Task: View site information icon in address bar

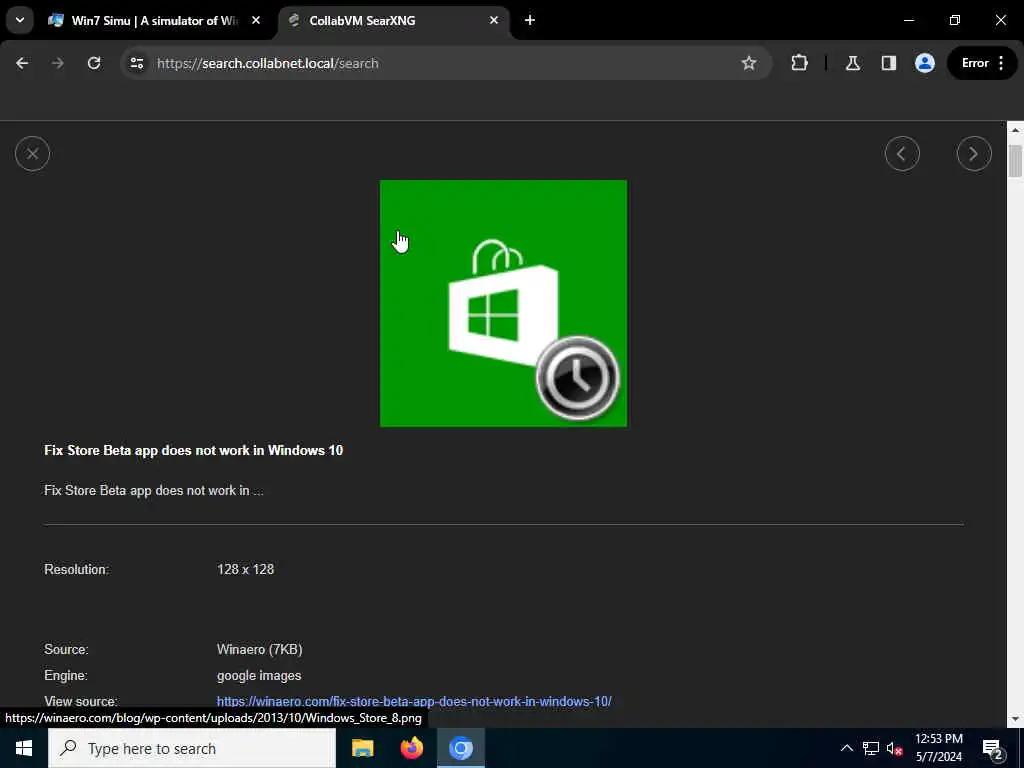Action: [x=136, y=63]
